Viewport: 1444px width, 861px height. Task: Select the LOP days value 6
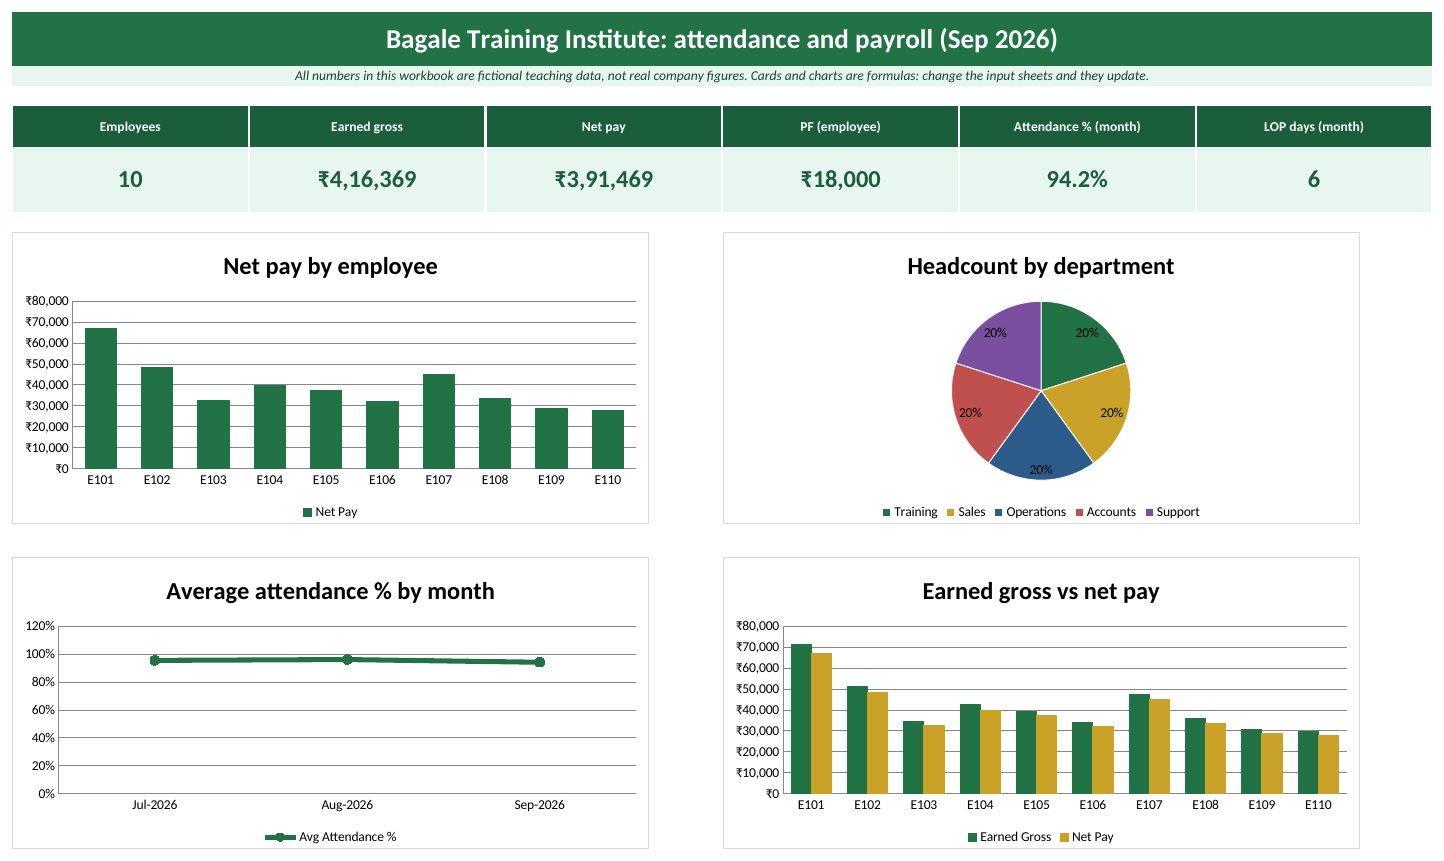click(1314, 180)
